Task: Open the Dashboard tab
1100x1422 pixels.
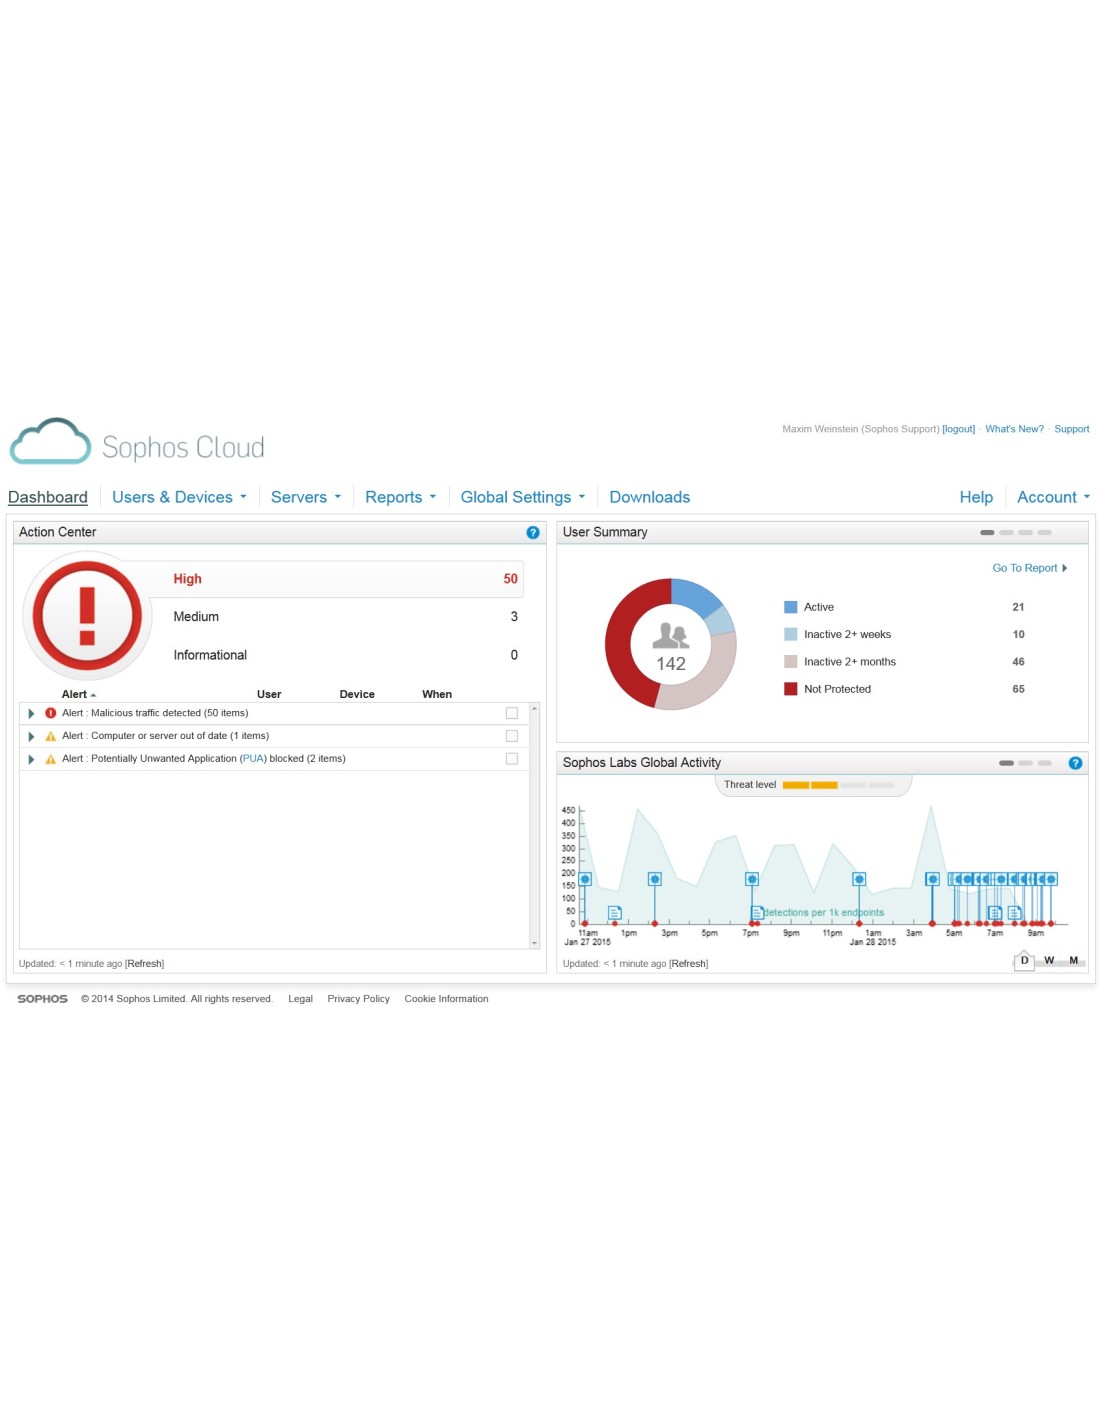Action: pyautogui.click(x=48, y=497)
